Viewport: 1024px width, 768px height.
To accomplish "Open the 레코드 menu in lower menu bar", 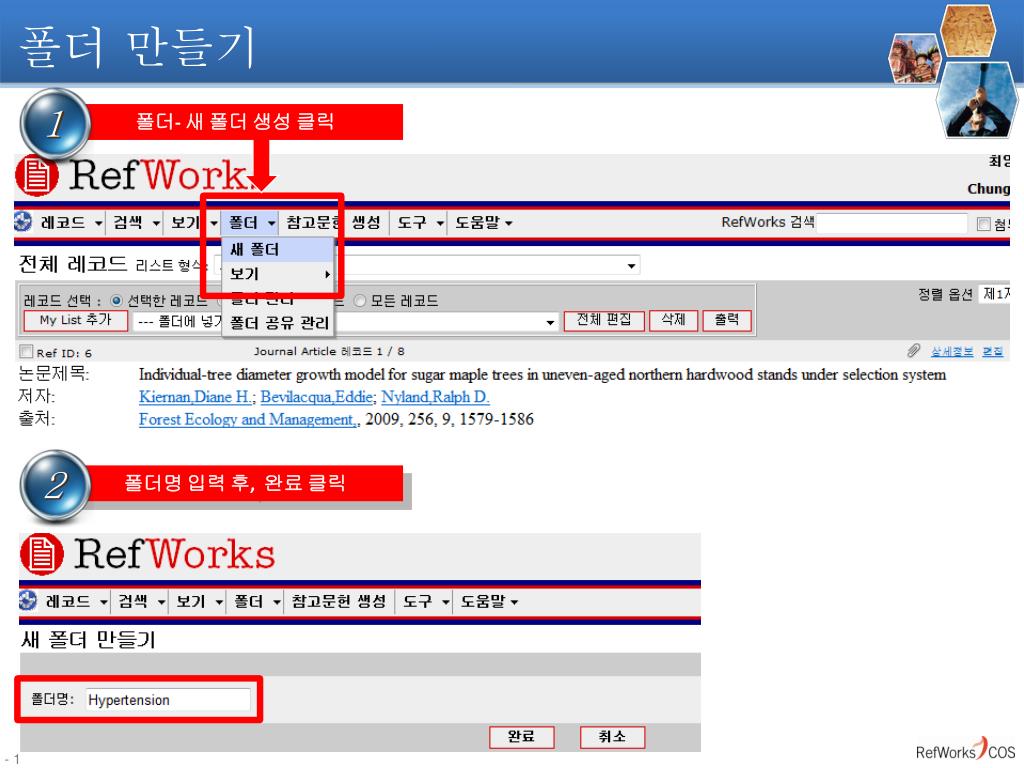I will 76,601.
